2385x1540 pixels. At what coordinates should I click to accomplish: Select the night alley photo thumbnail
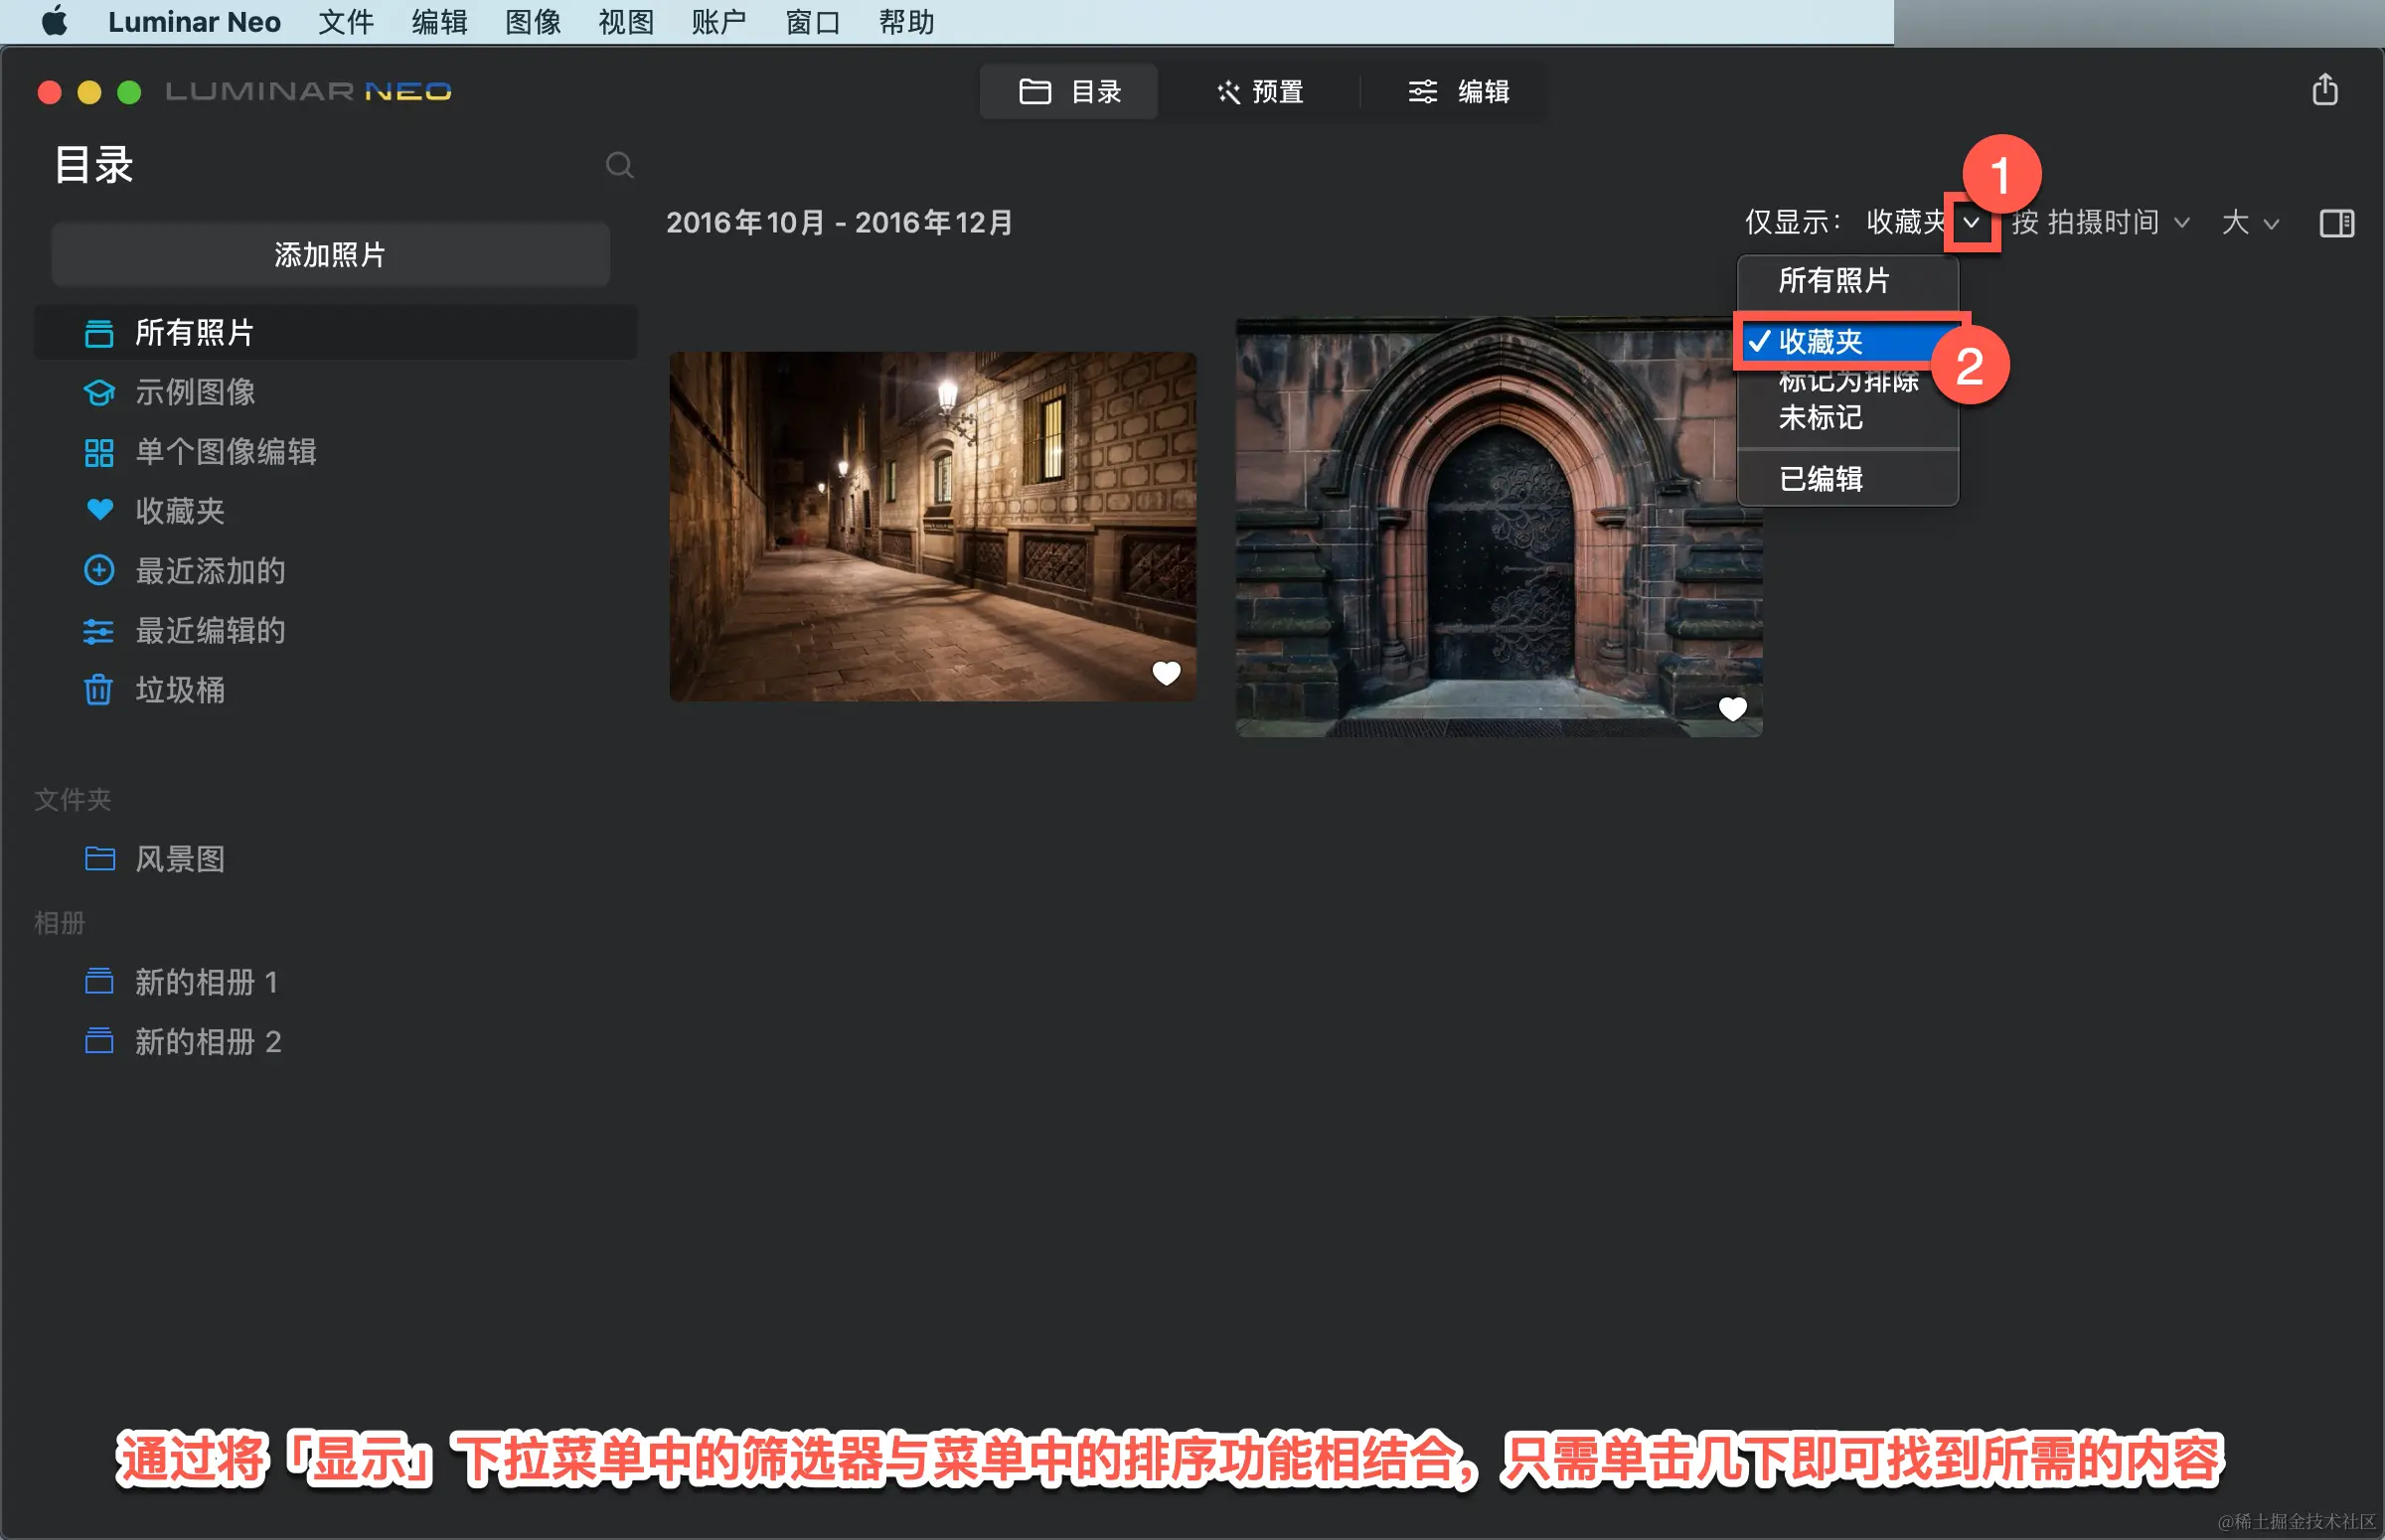932,526
